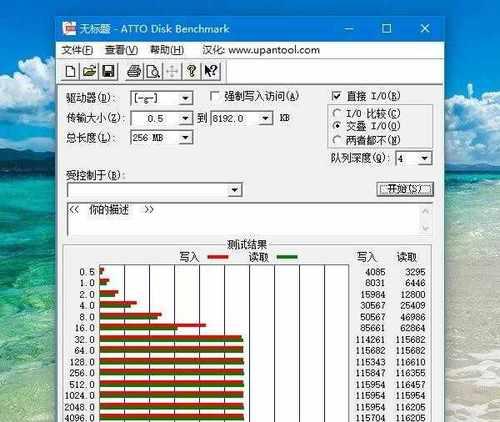Image resolution: width=500 pixels, height=422 pixels.
Task: Close the ATTO Disk Benchmark window
Action: pyautogui.click(x=425, y=29)
